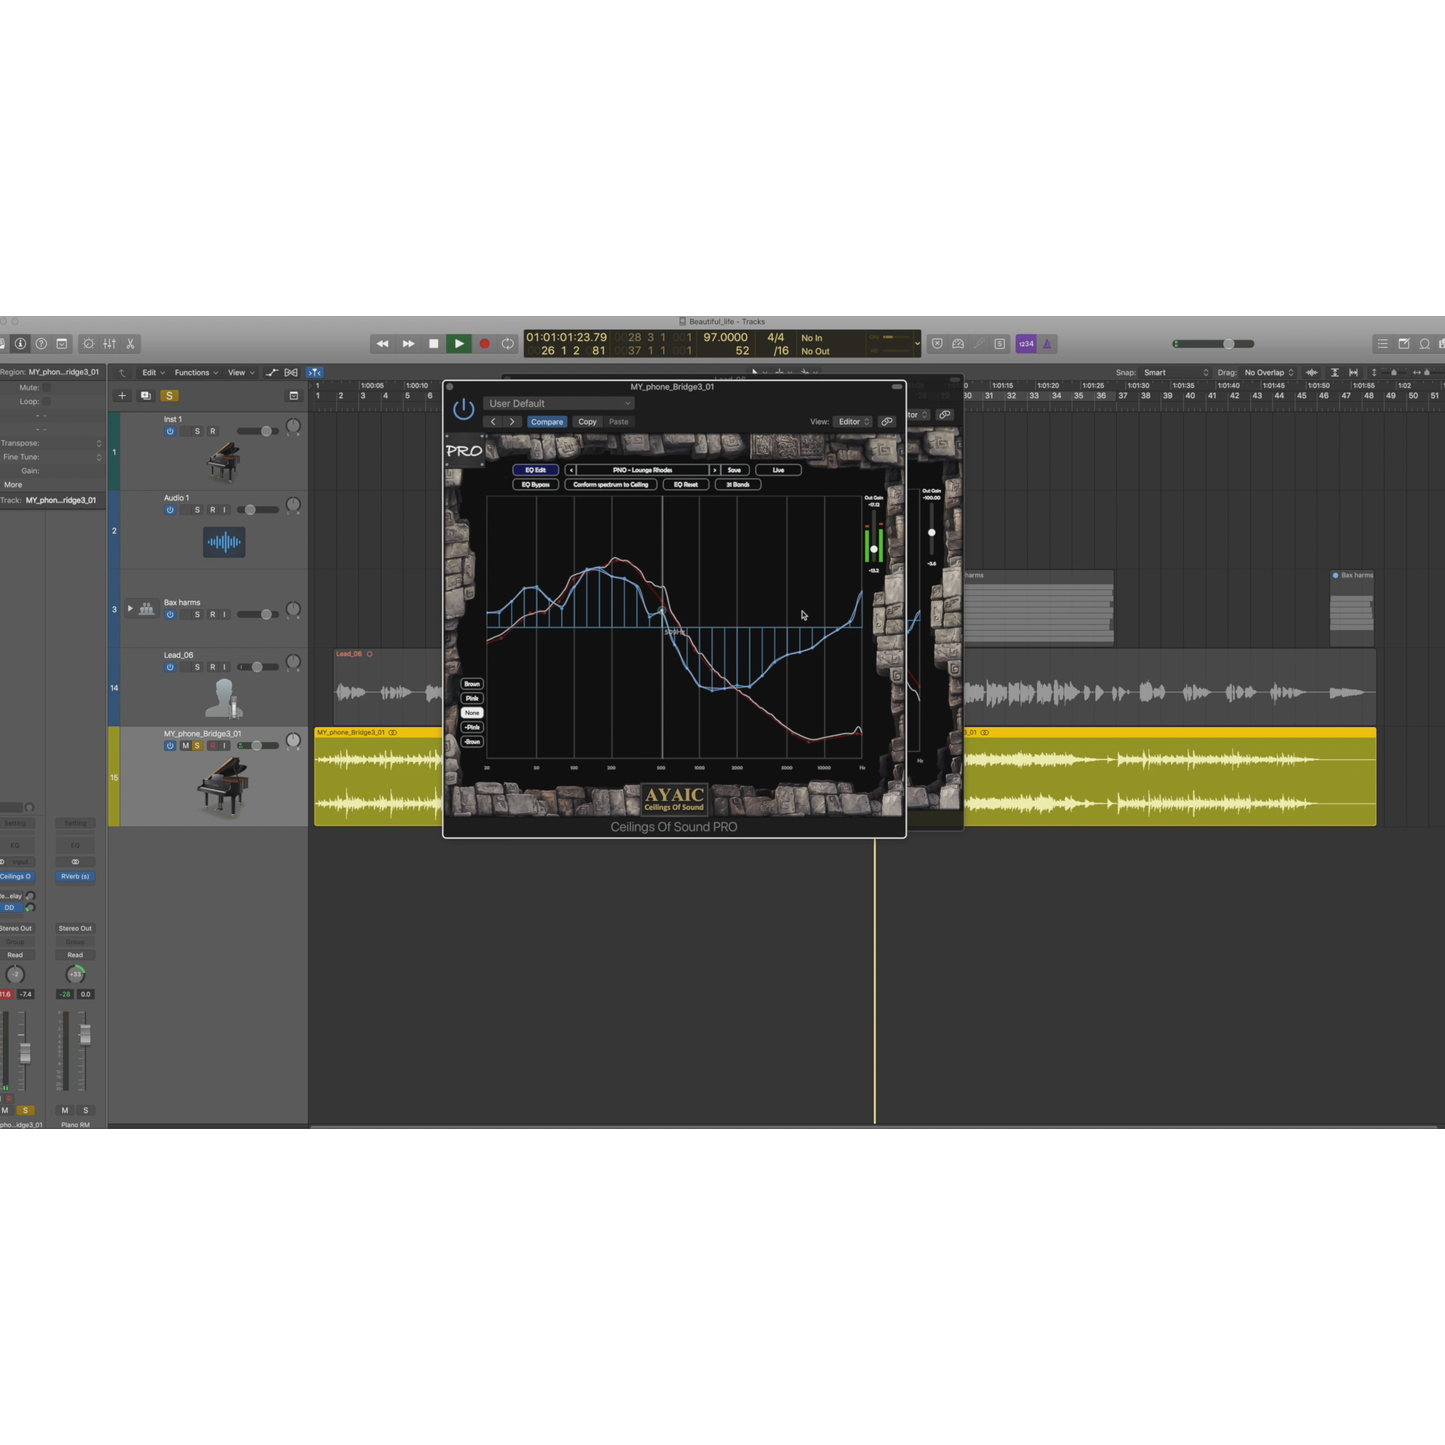Viewport: 1445px width, 1445px height.
Task: Open the Functions menu above the tracks
Action: pyautogui.click(x=194, y=372)
